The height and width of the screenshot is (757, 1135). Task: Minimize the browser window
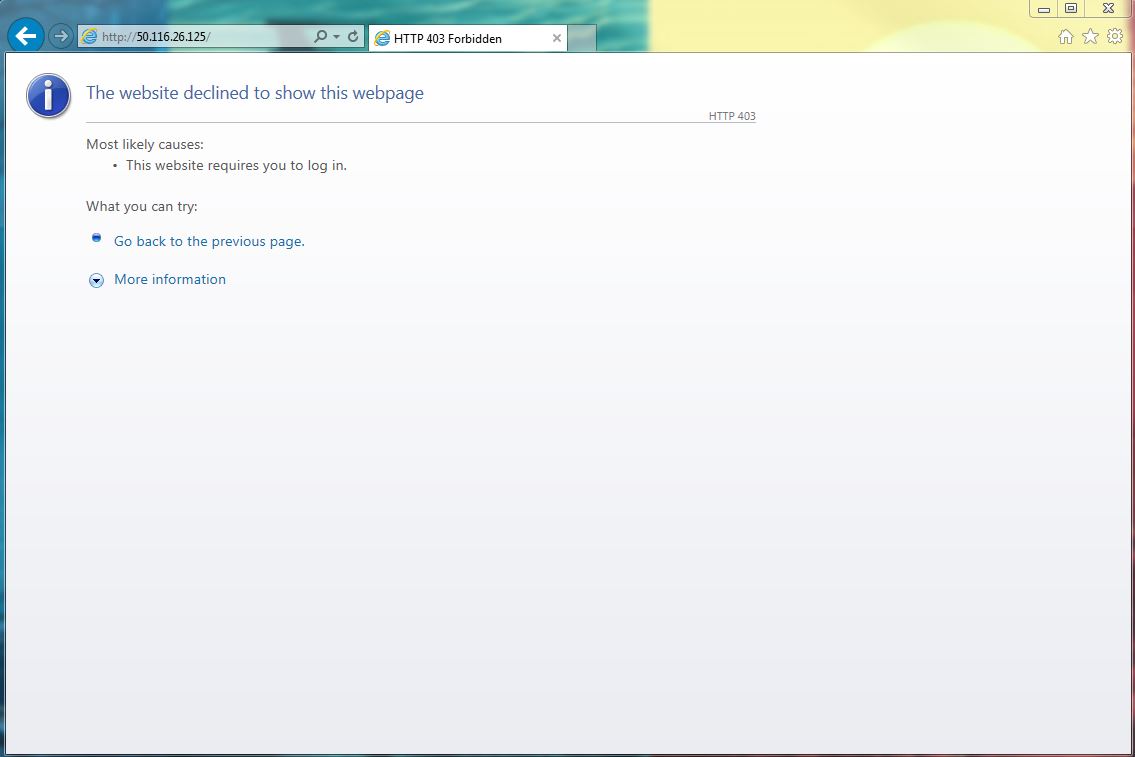coord(1044,9)
